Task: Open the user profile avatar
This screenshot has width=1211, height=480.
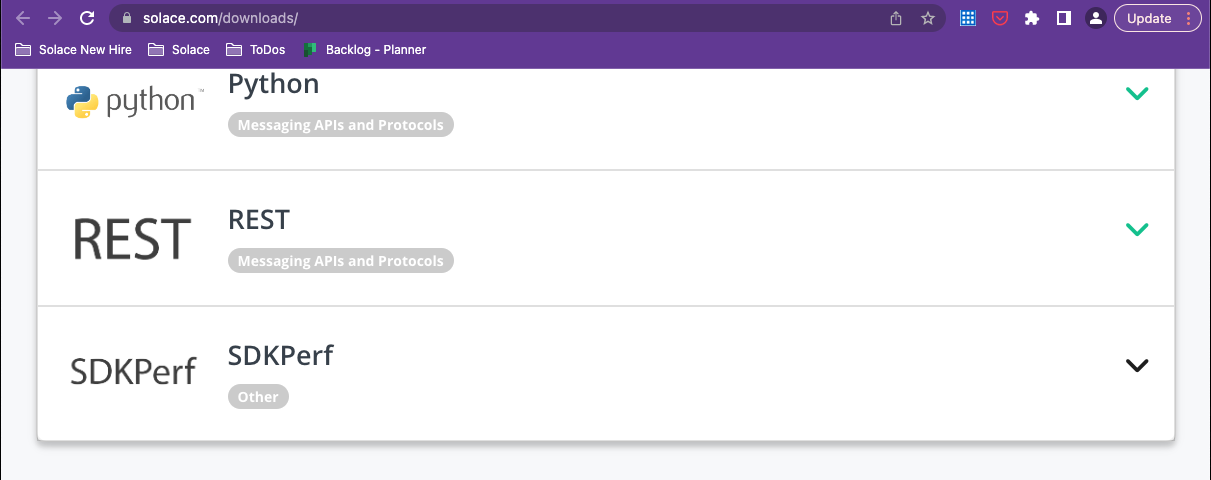Action: pos(1096,18)
